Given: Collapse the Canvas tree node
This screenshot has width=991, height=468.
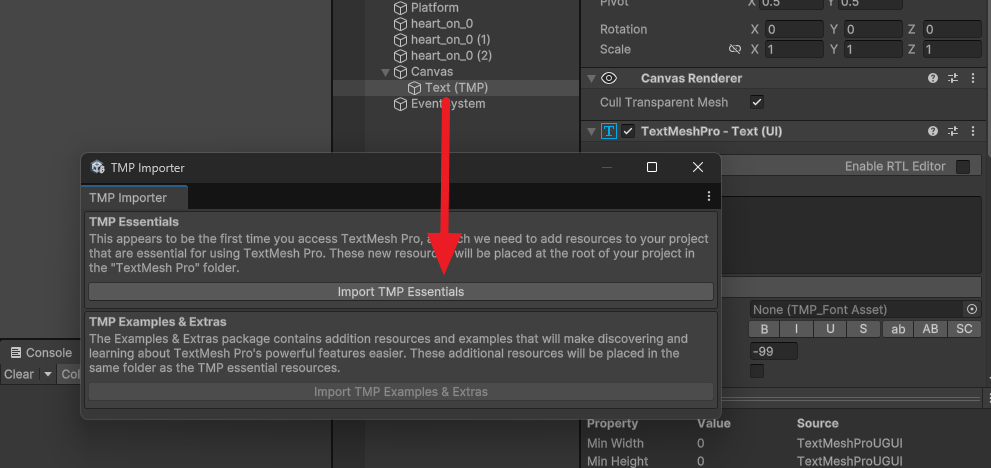Looking at the screenshot, I should click(385, 72).
